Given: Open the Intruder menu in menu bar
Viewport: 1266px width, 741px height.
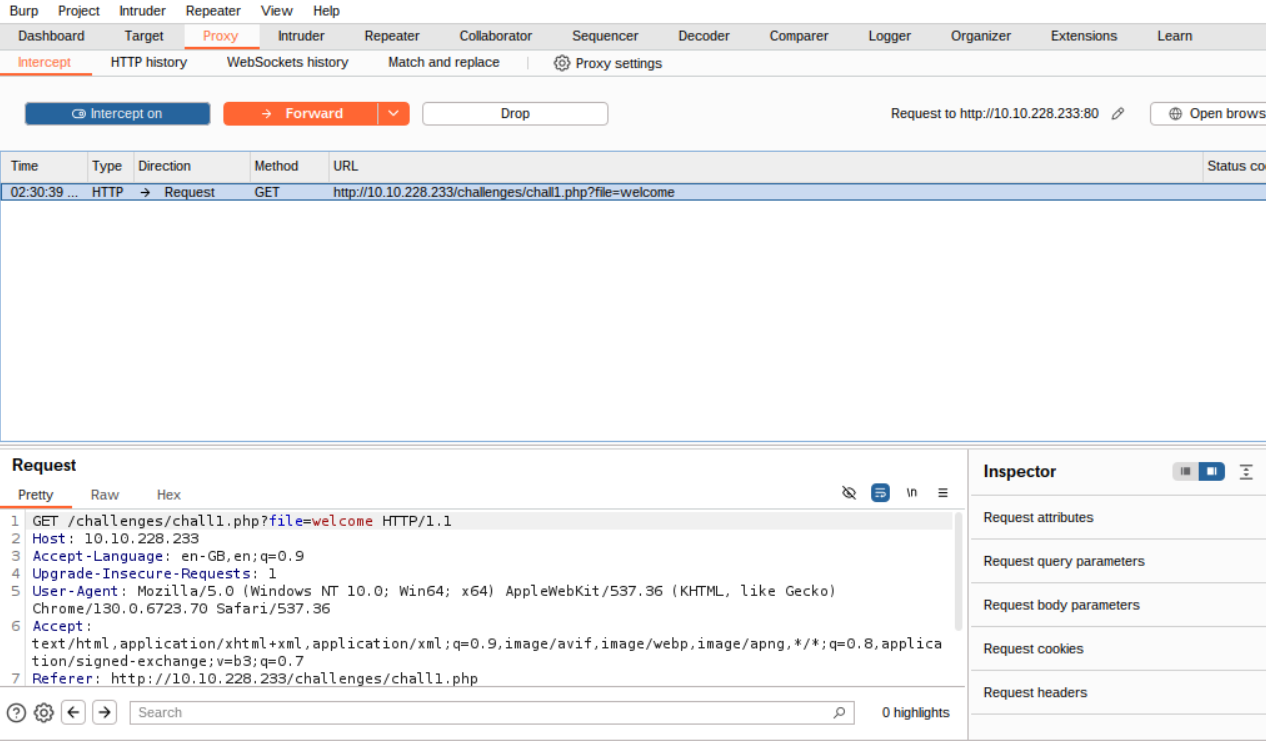Looking at the screenshot, I should 143,11.
